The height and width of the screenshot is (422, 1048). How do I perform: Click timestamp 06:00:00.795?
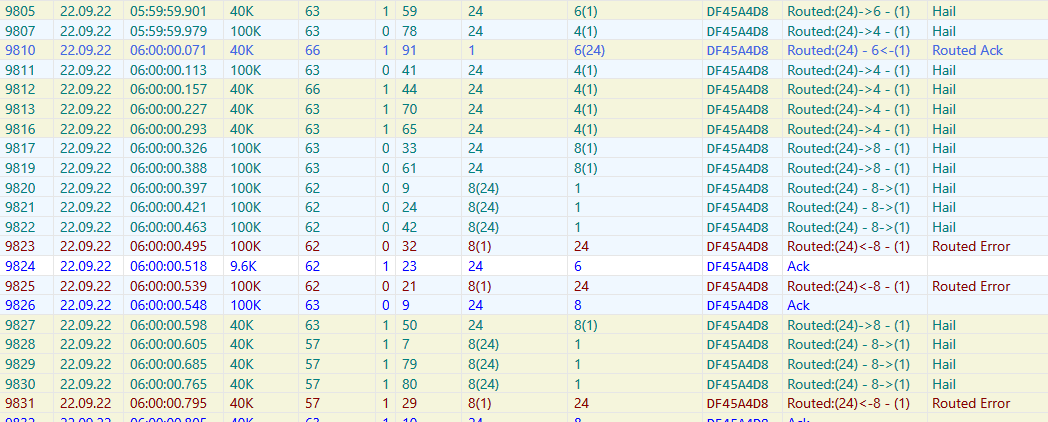[168, 404]
